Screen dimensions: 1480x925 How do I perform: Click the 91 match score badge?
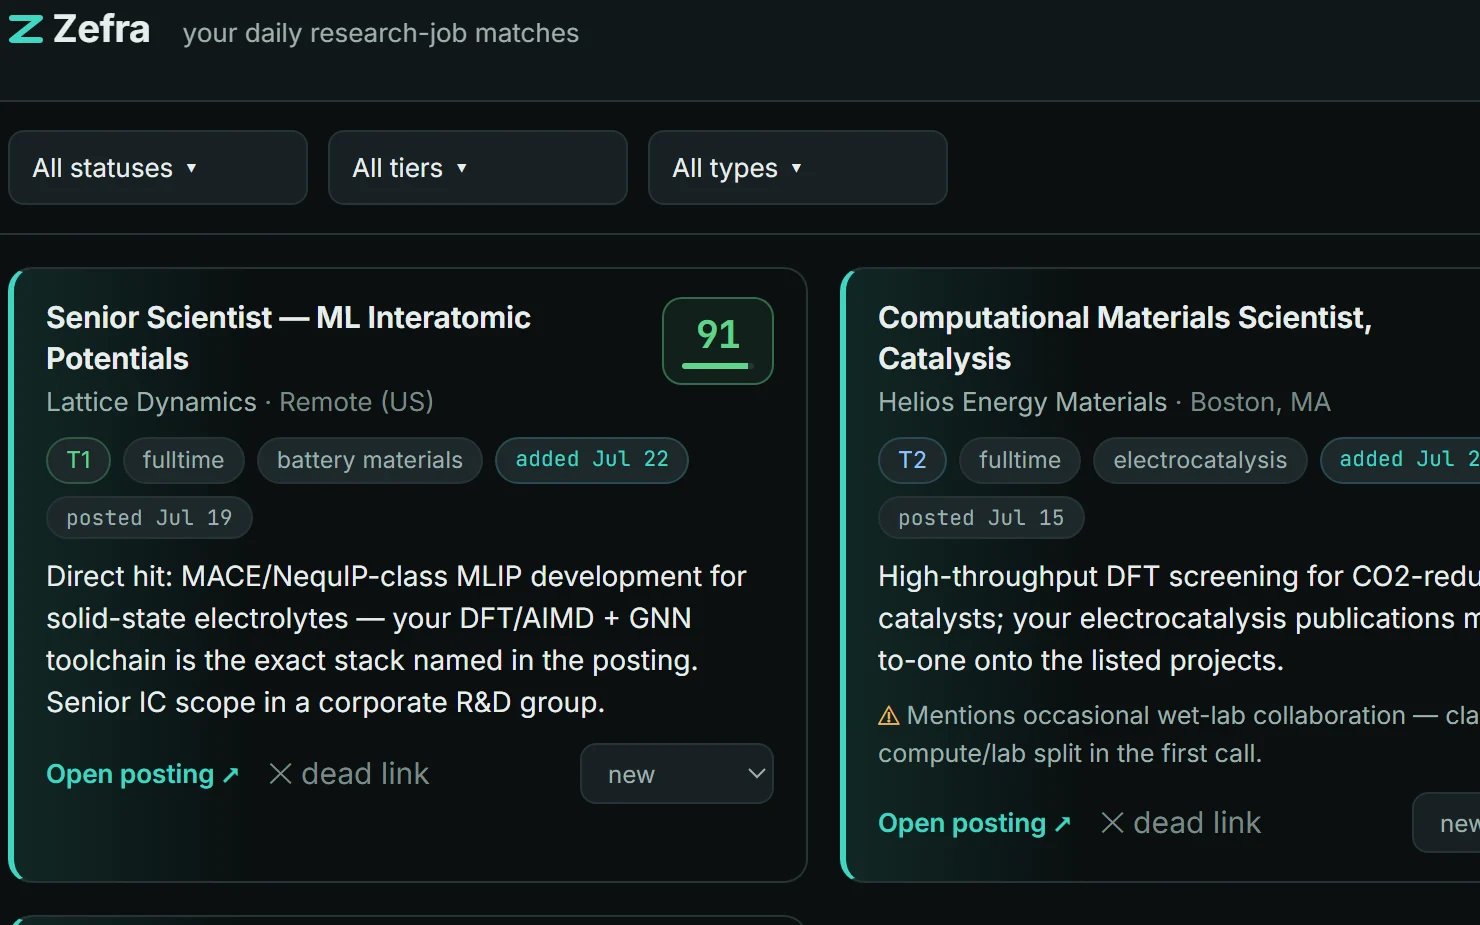point(718,341)
